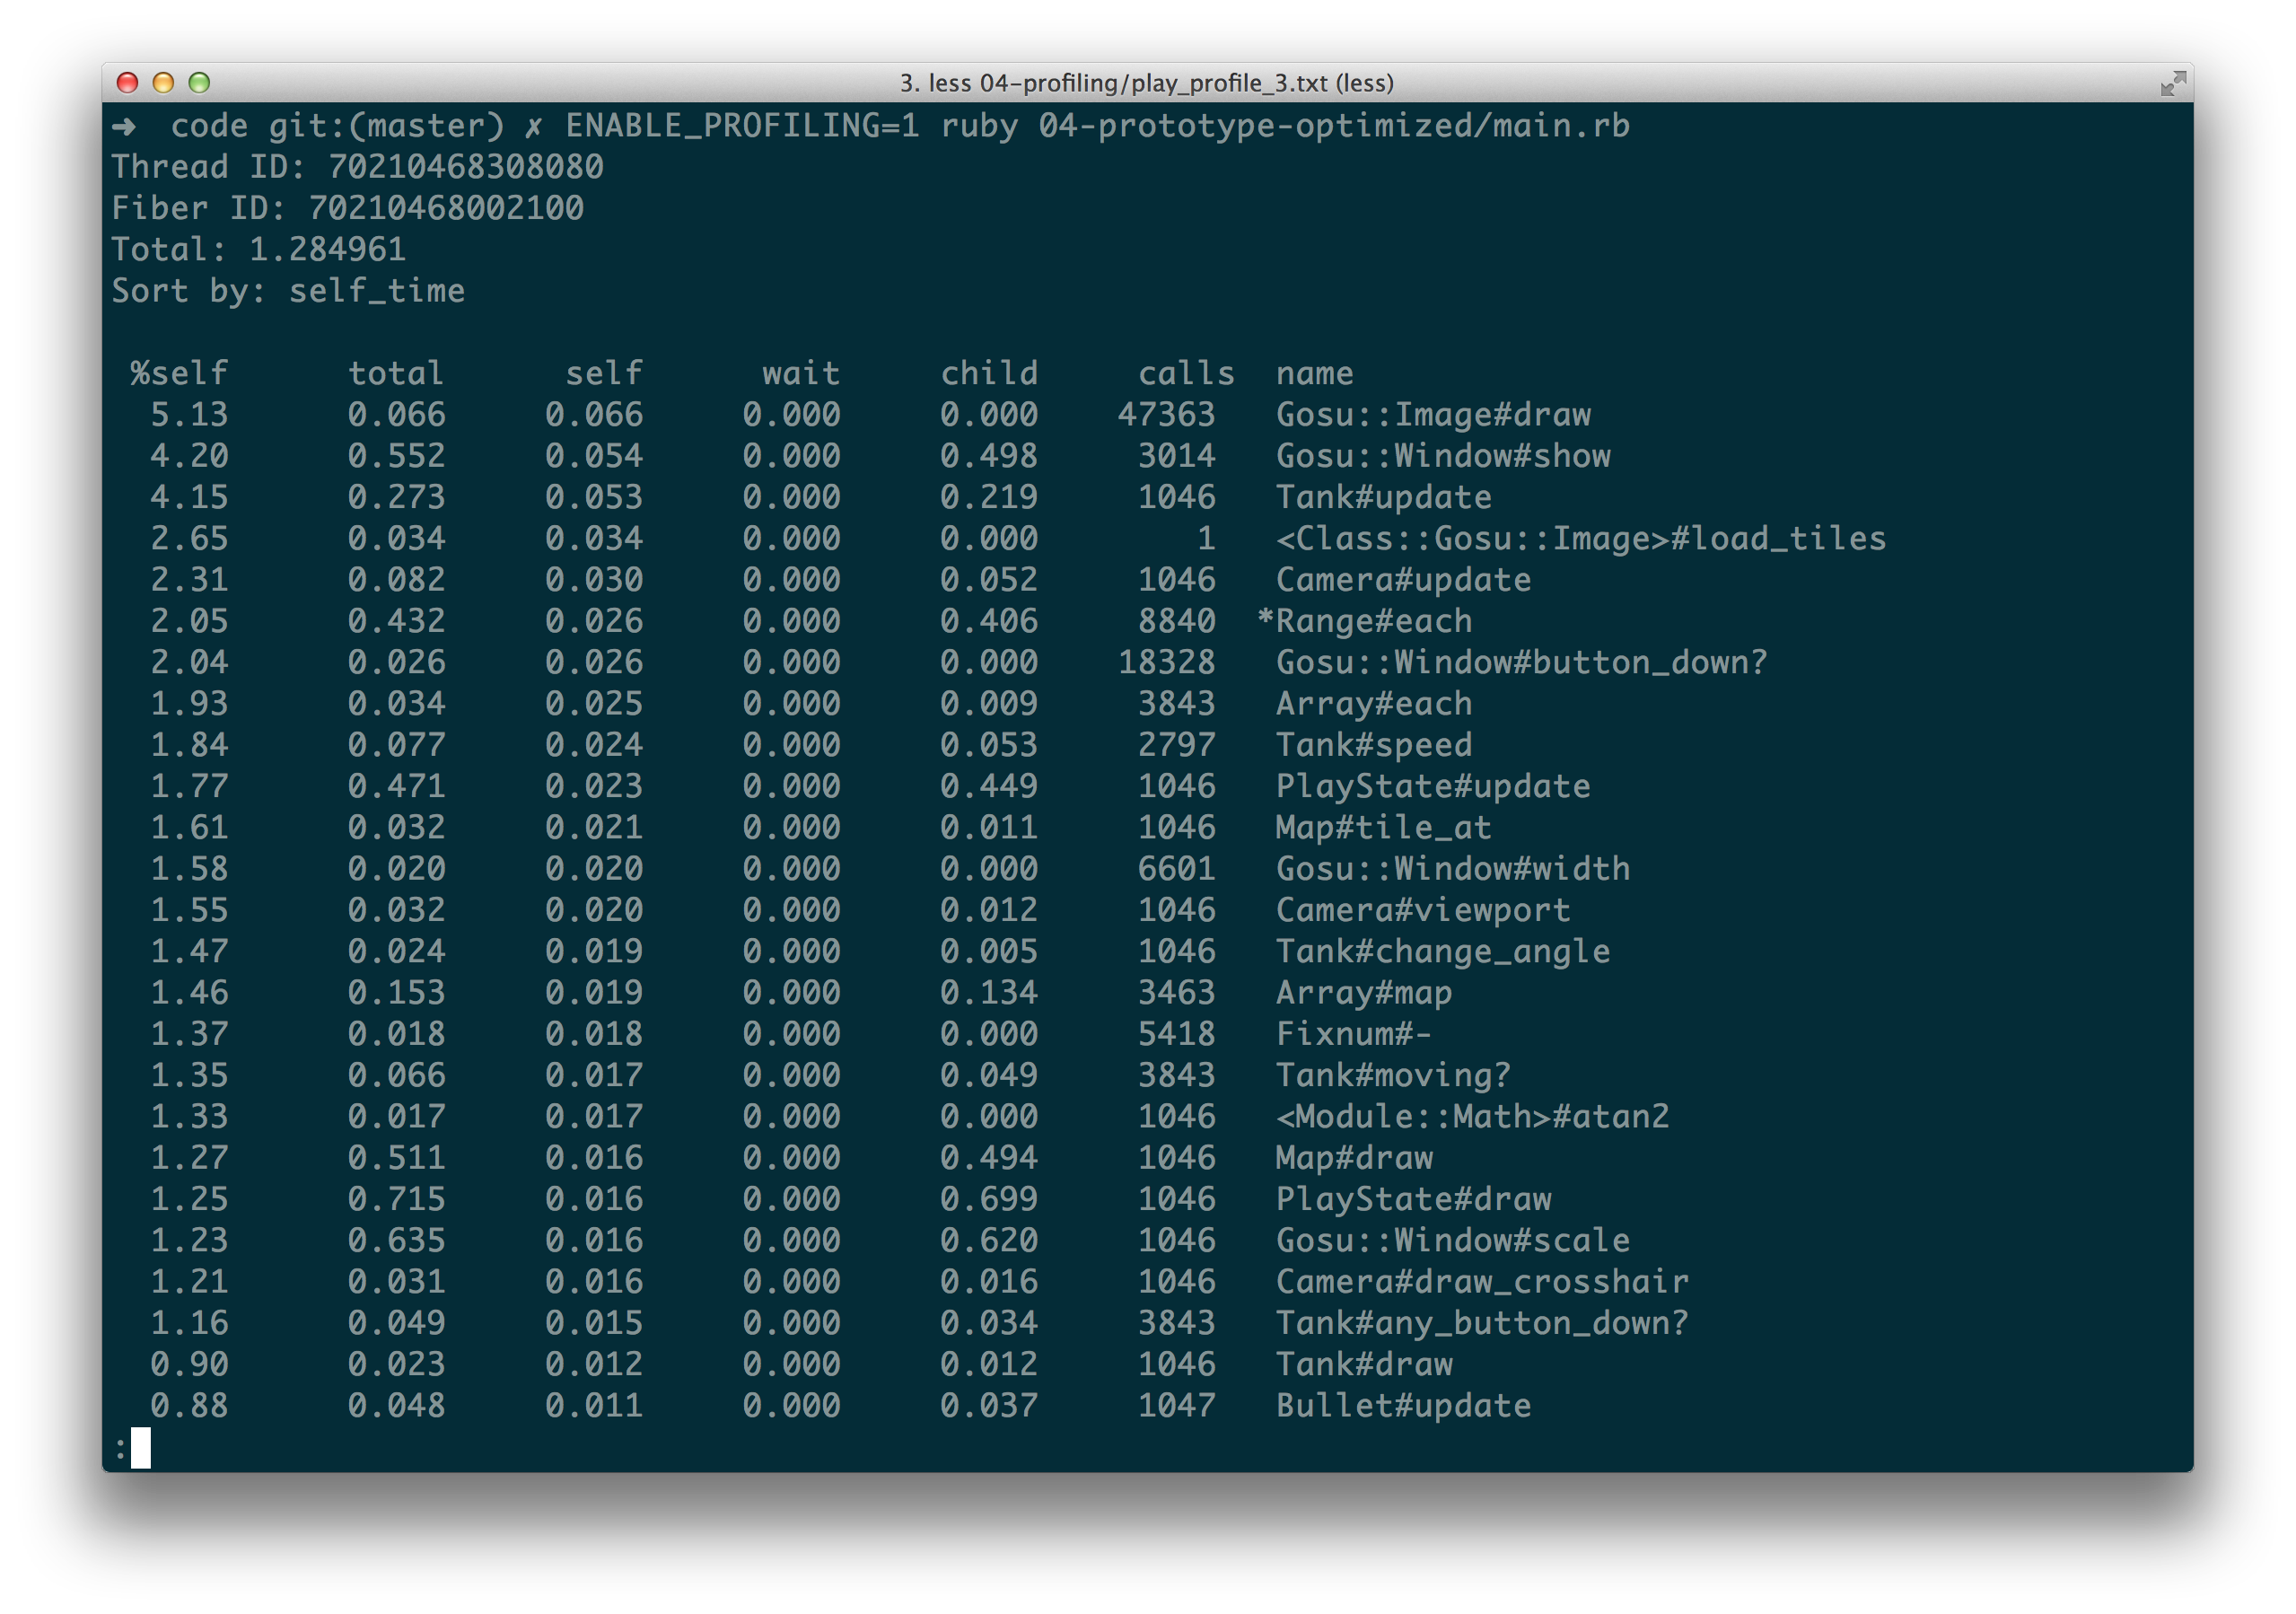
Task: Select the 'Total: 1.284961' text line
Action: tap(258, 249)
